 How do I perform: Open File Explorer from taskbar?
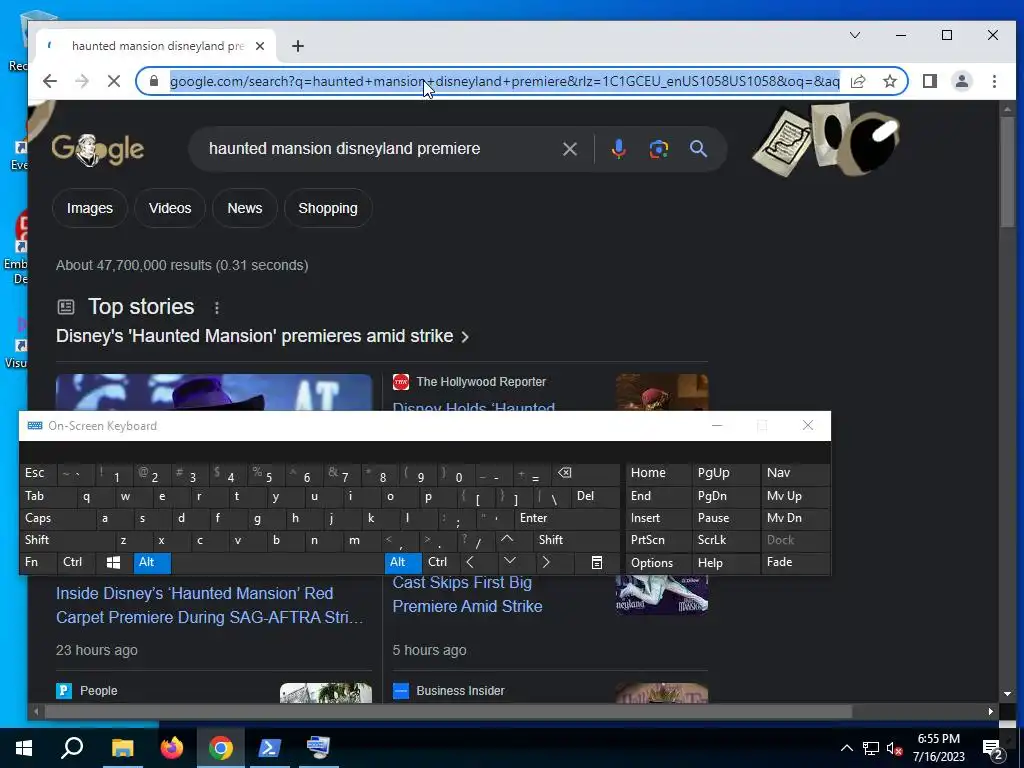point(122,748)
